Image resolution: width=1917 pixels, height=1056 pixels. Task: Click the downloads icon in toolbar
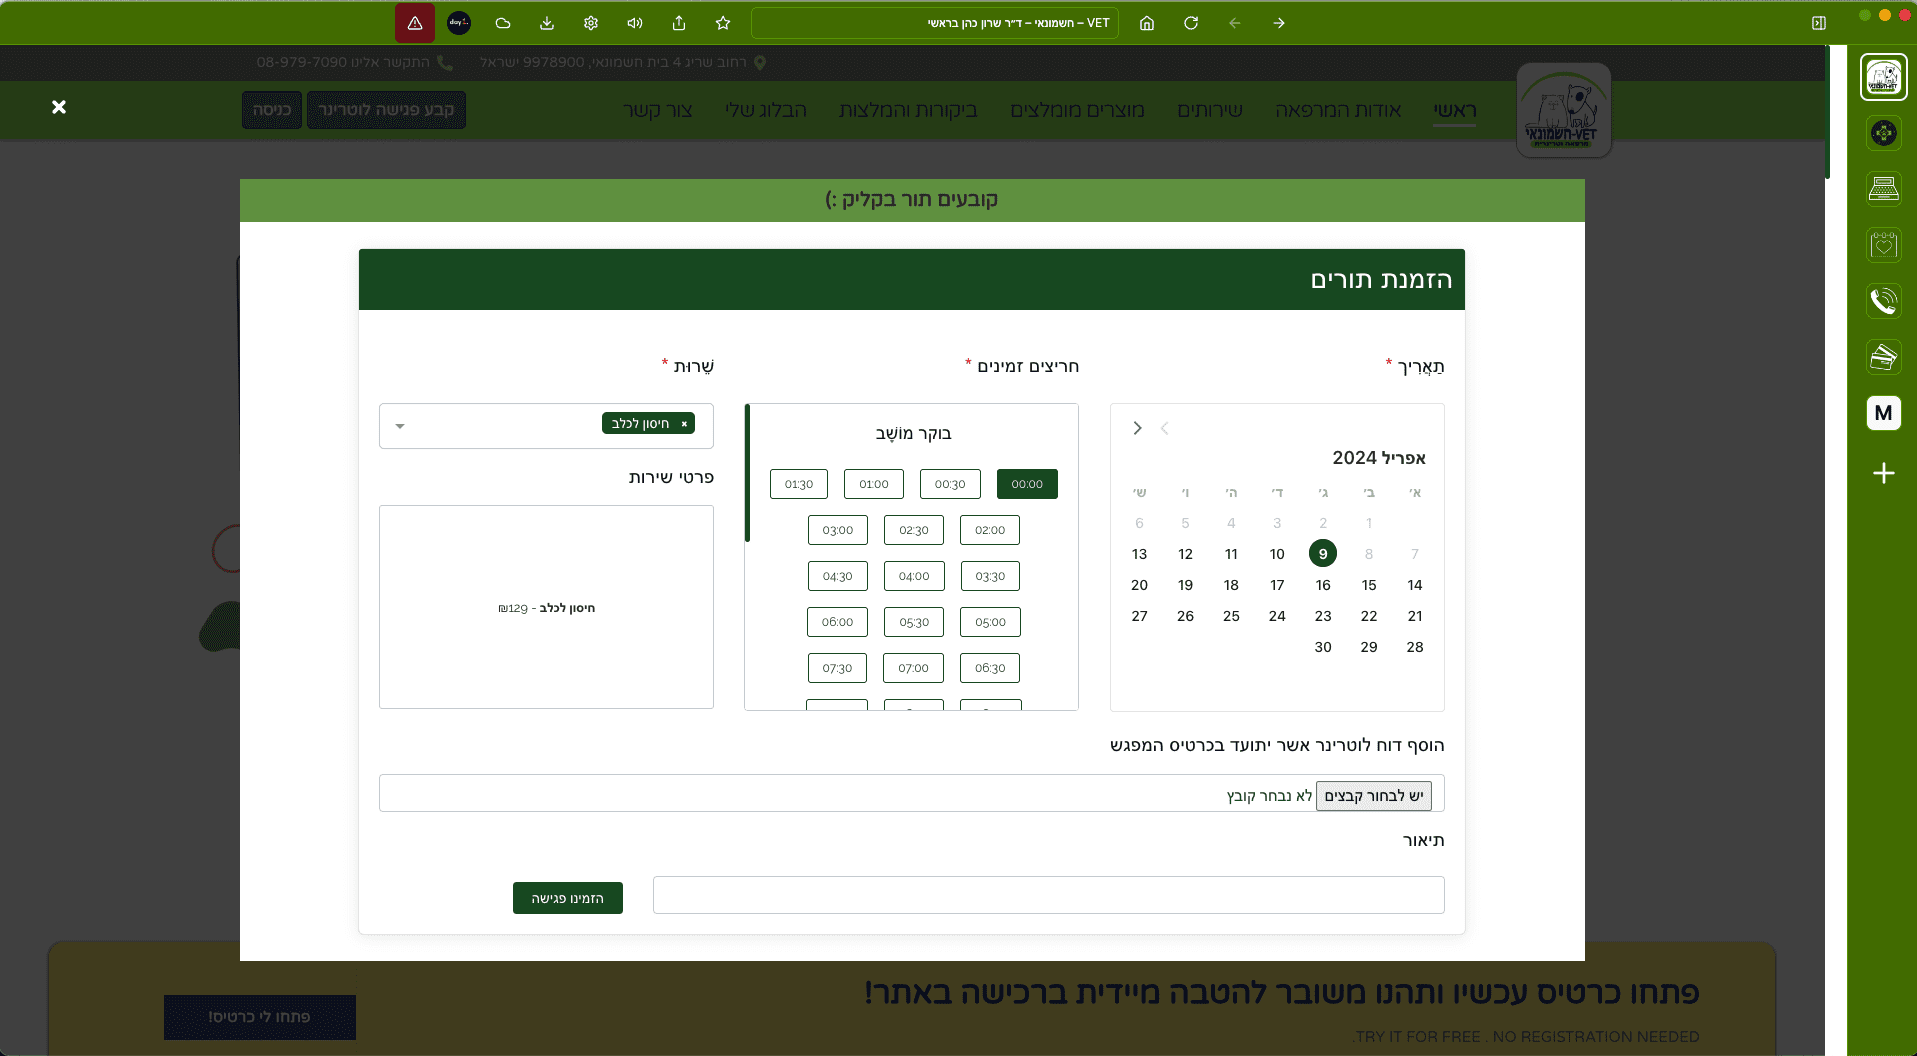[547, 23]
